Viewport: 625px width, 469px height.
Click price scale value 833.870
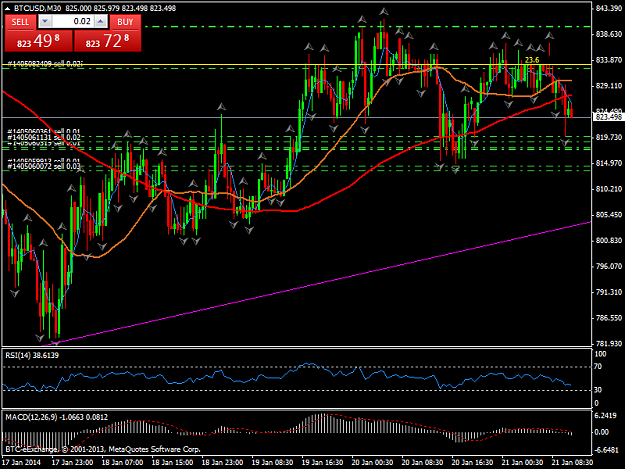[x=608, y=60]
